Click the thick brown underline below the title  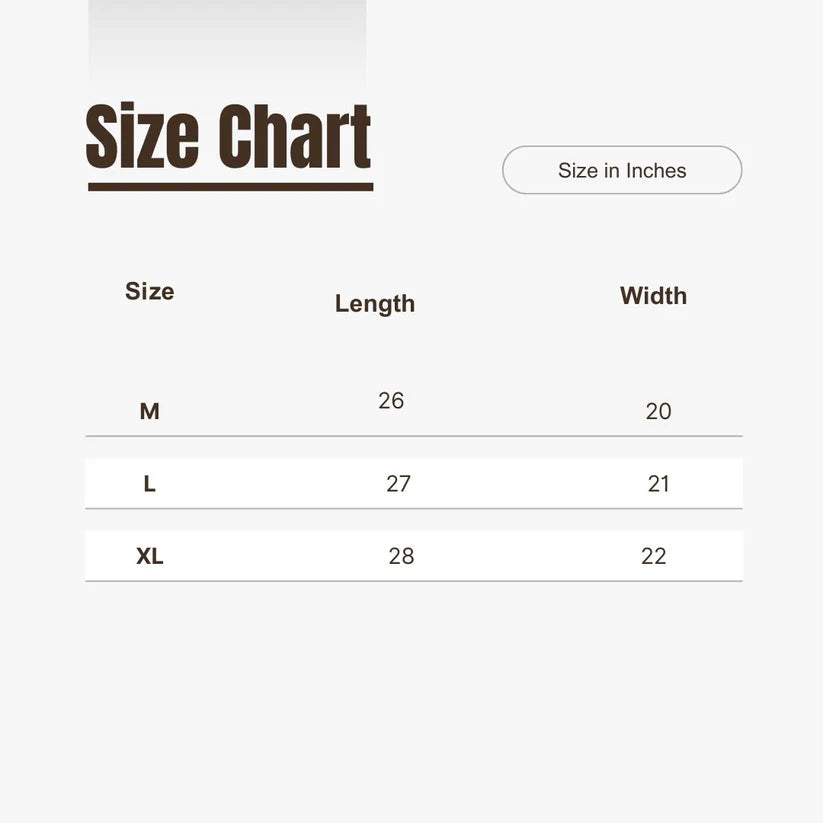click(230, 187)
